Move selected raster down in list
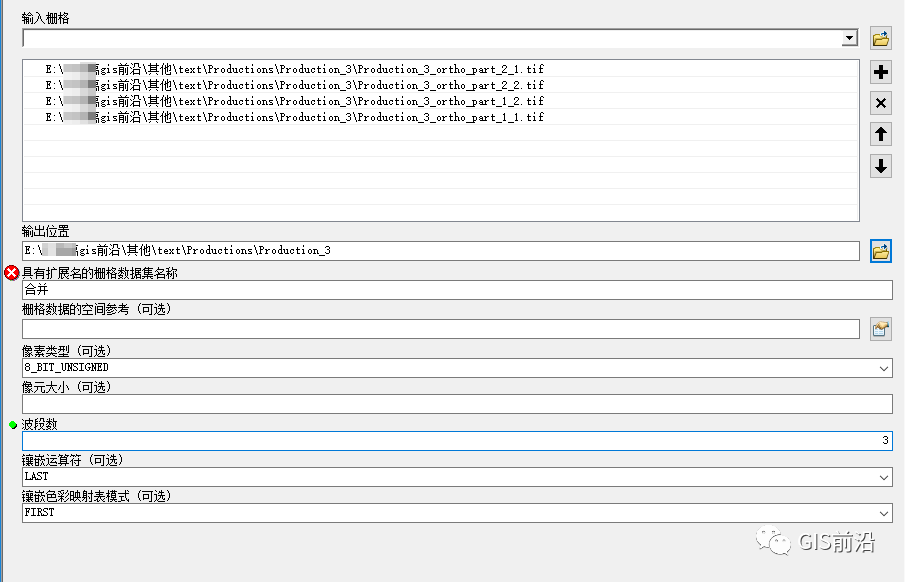The height and width of the screenshot is (582, 905). click(x=881, y=166)
